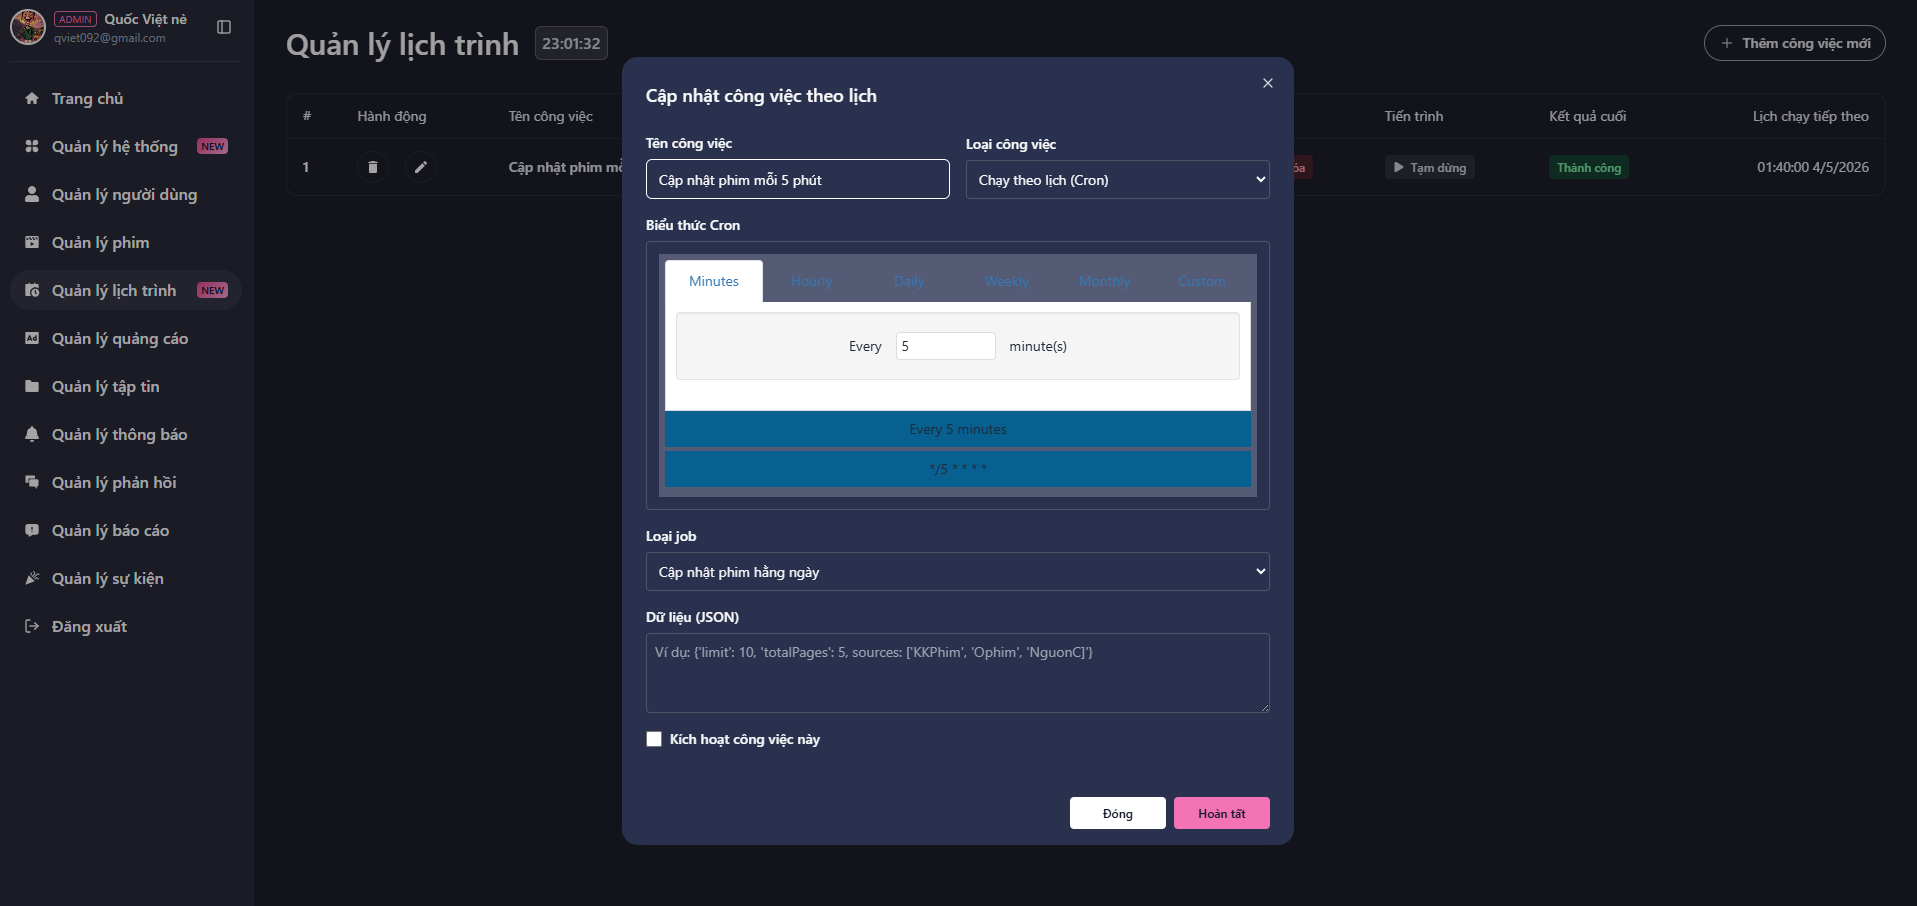Go to Quản lý hệ thống

(126, 146)
